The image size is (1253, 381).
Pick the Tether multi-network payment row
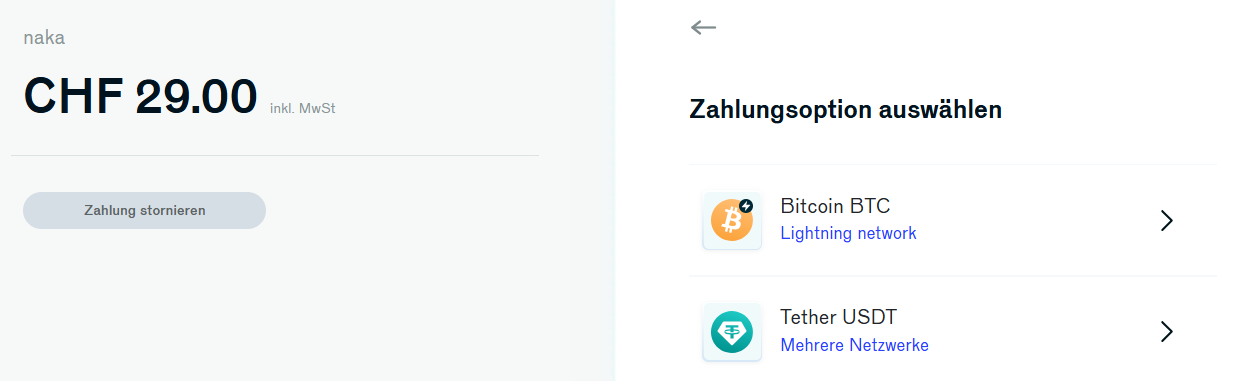(x=952, y=332)
